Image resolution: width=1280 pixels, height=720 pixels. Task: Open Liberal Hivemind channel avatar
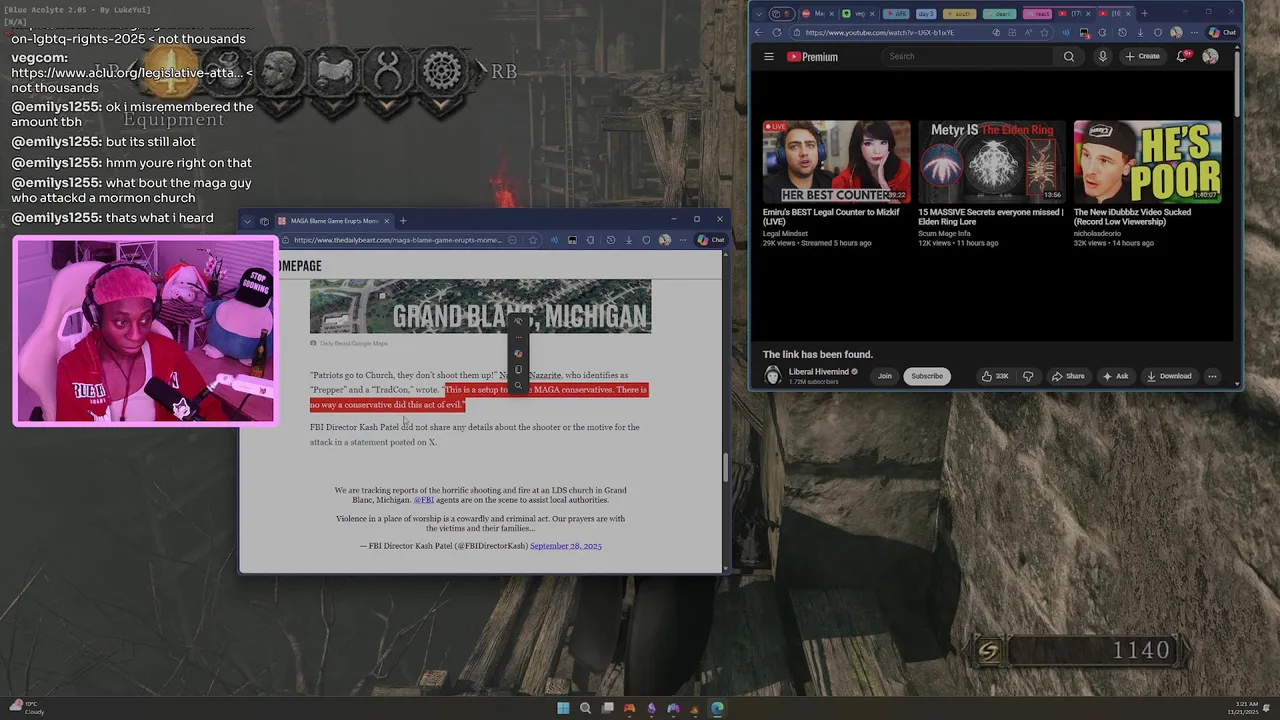coord(772,376)
